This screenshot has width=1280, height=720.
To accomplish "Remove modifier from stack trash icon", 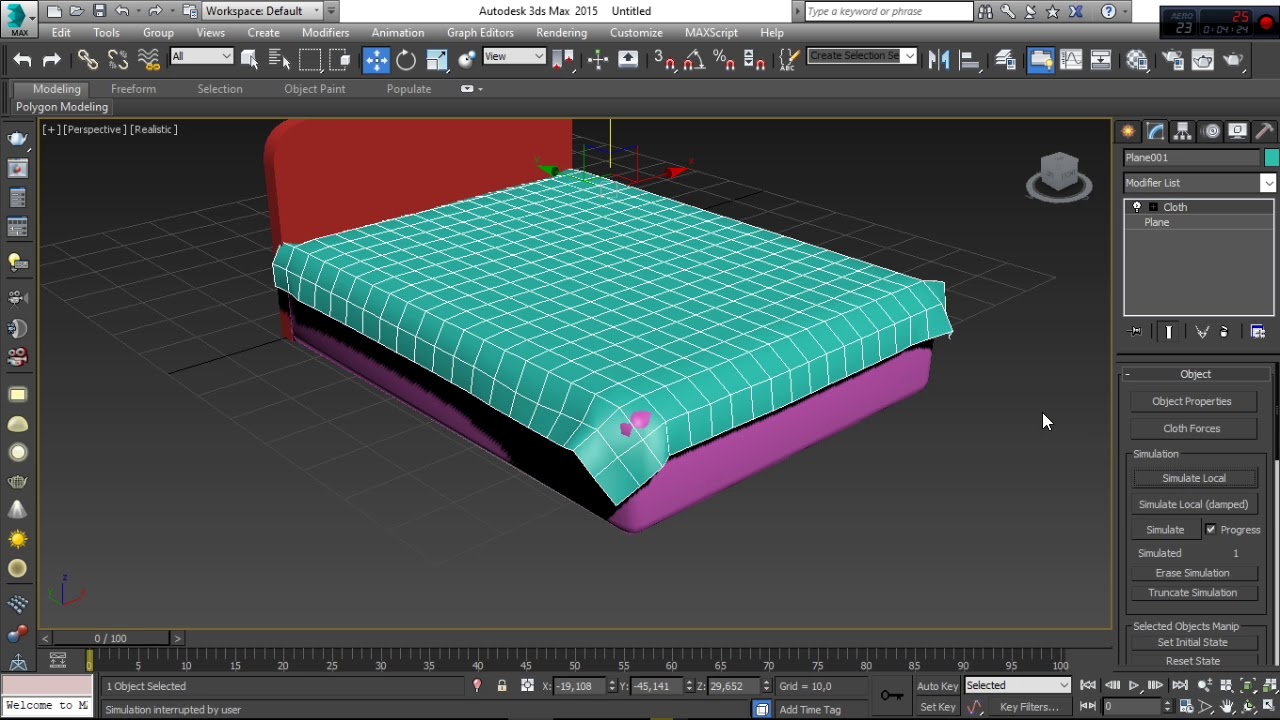I will coord(1224,332).
